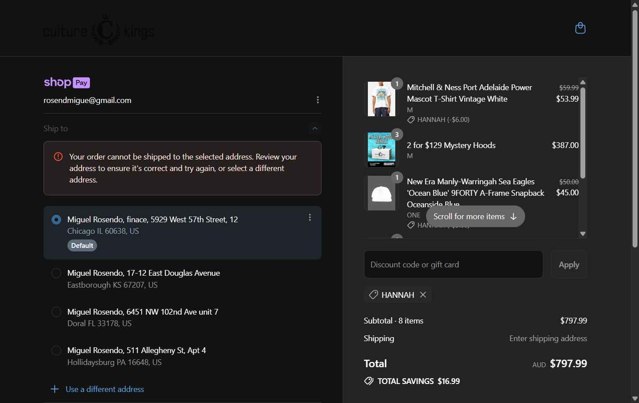Open options menu for West 57th Street address

pos(309,218)
